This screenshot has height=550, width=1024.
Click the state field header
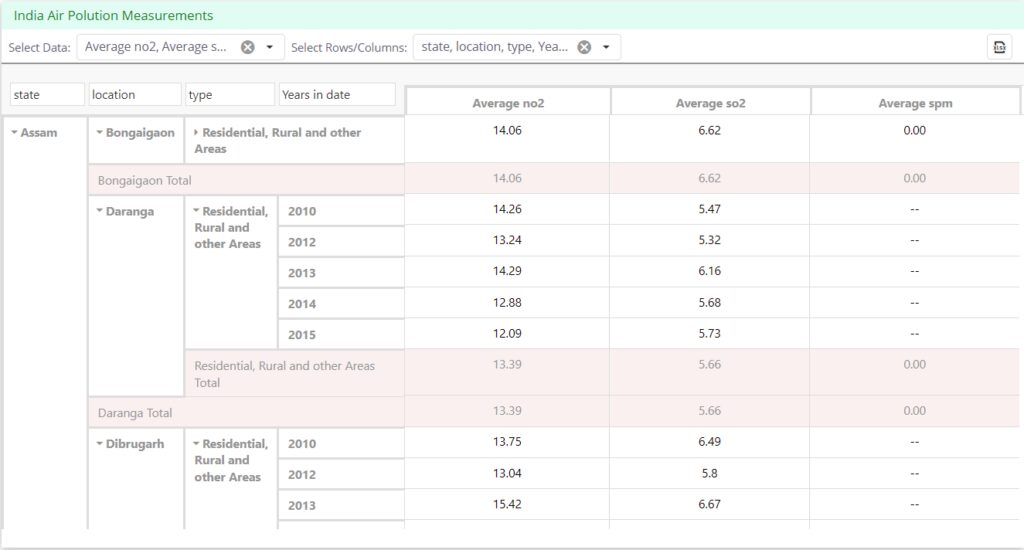pyautogui.click(x=47, y=95)
